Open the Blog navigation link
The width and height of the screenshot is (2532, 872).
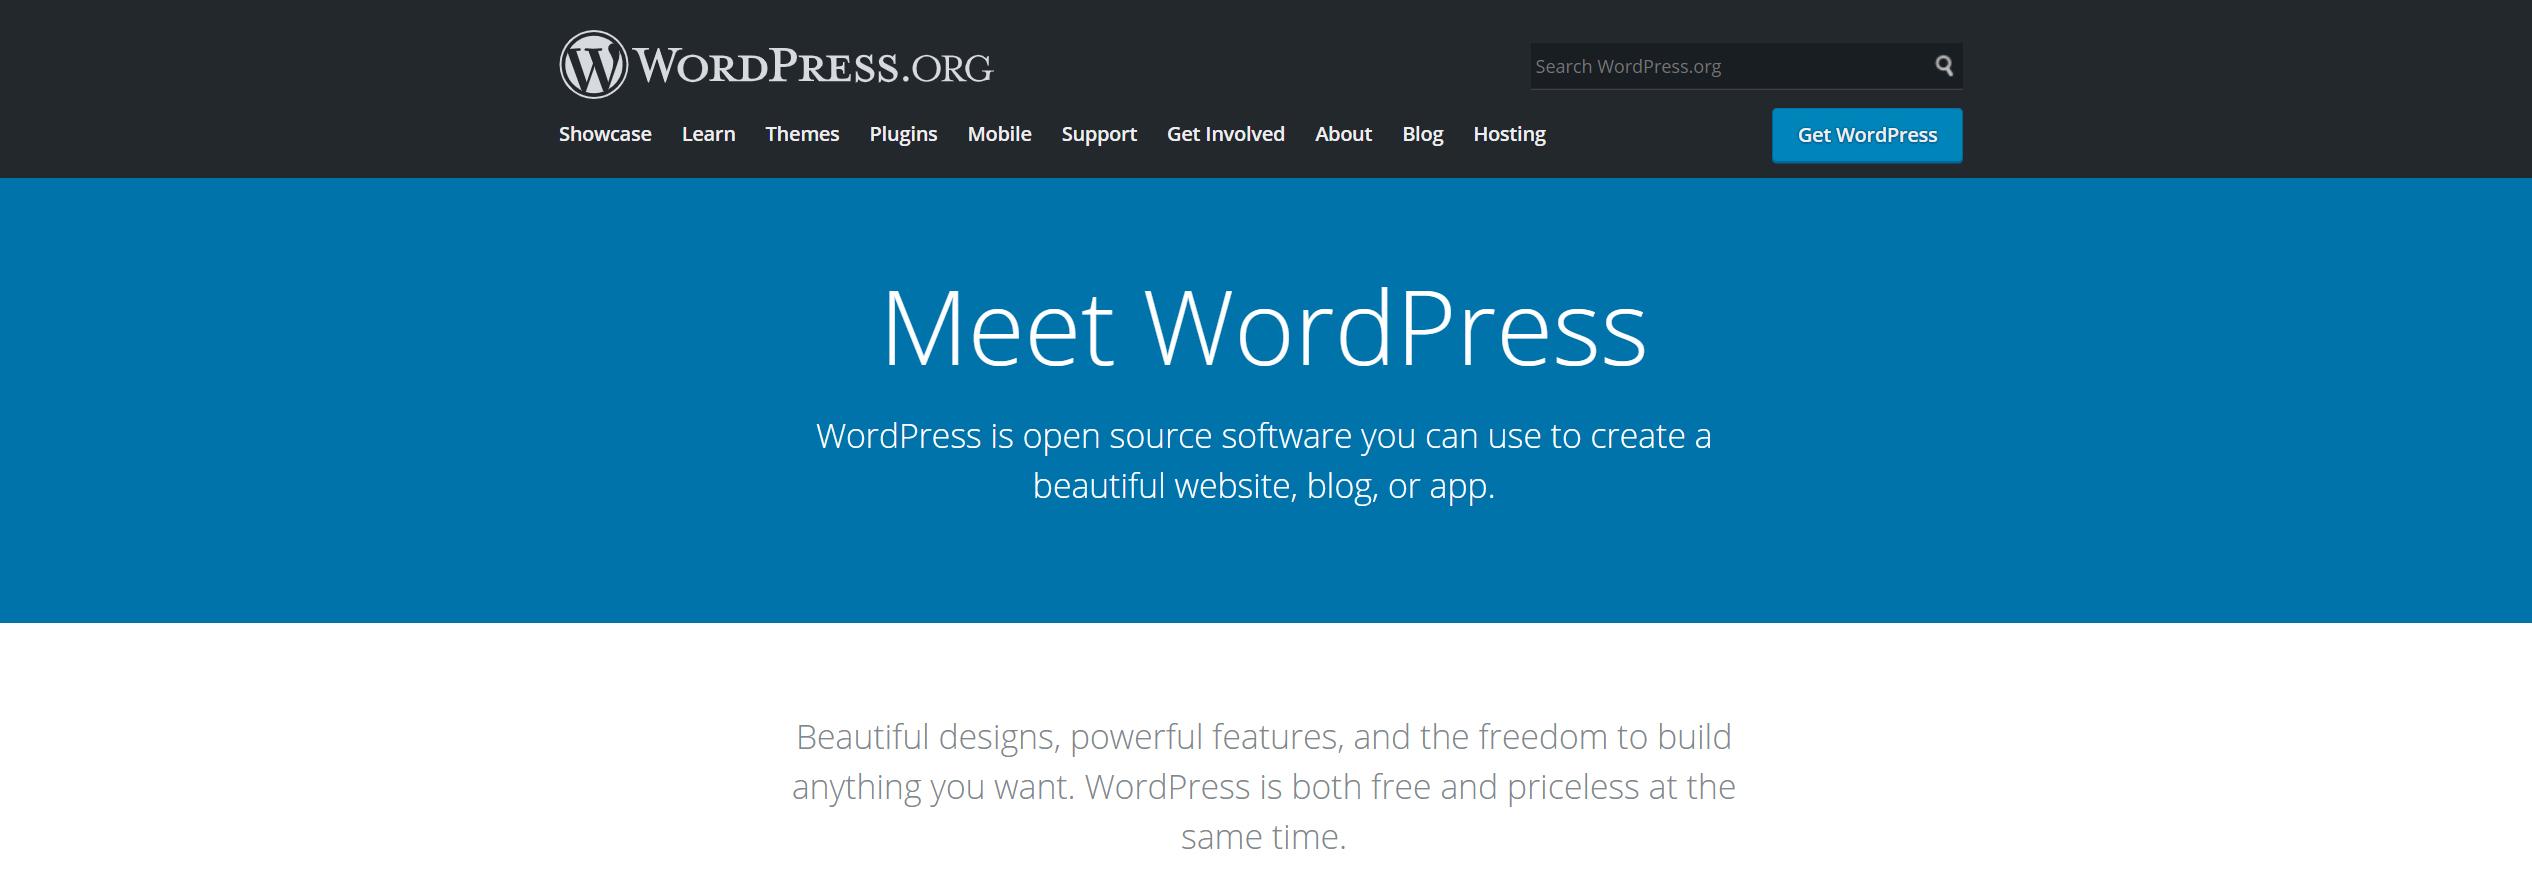tap(1422, 134)
